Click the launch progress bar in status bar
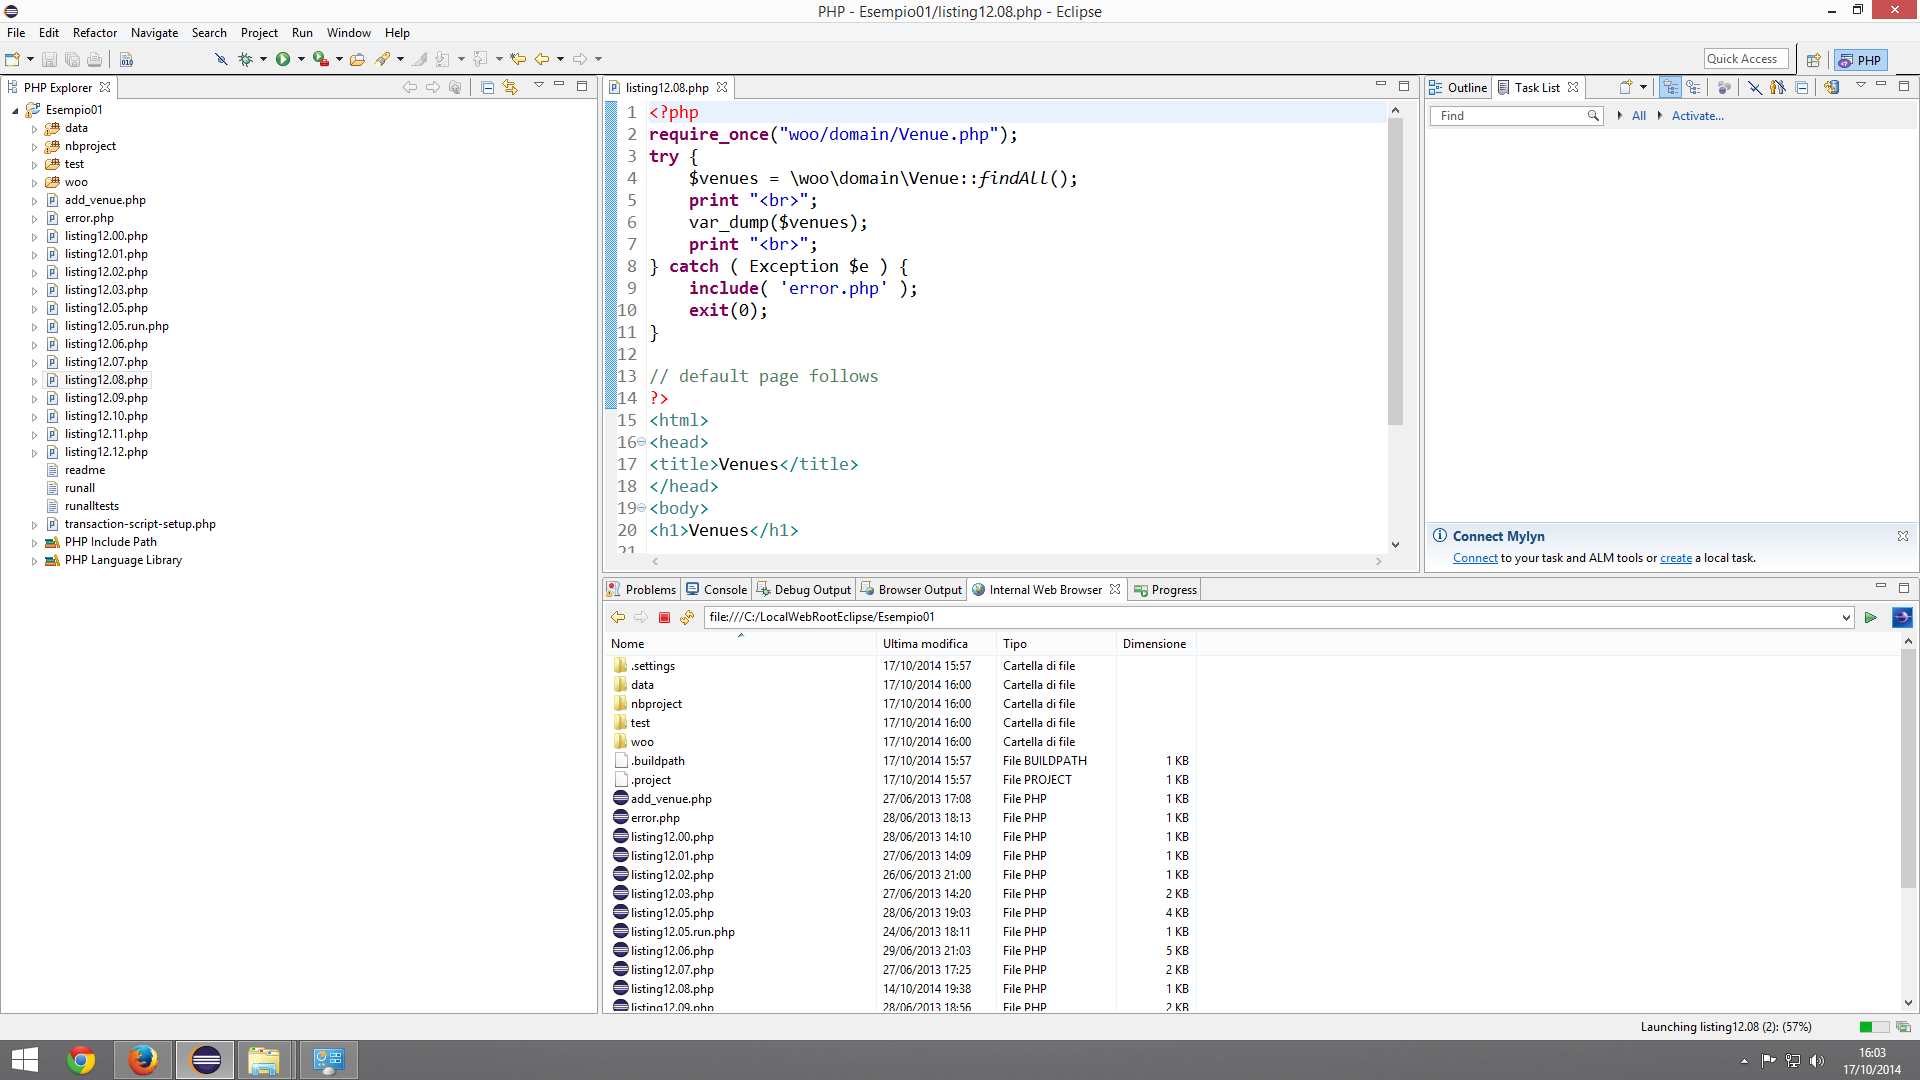The image size is (1920, 1080). click(x=1873, y=1027)
